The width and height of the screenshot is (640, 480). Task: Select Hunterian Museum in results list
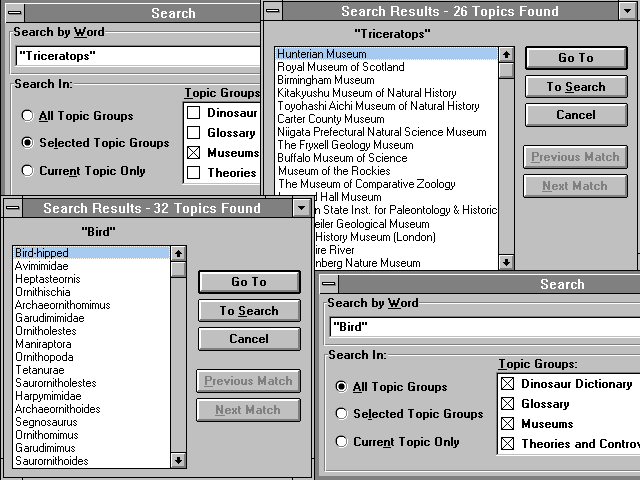pos(387,54)
